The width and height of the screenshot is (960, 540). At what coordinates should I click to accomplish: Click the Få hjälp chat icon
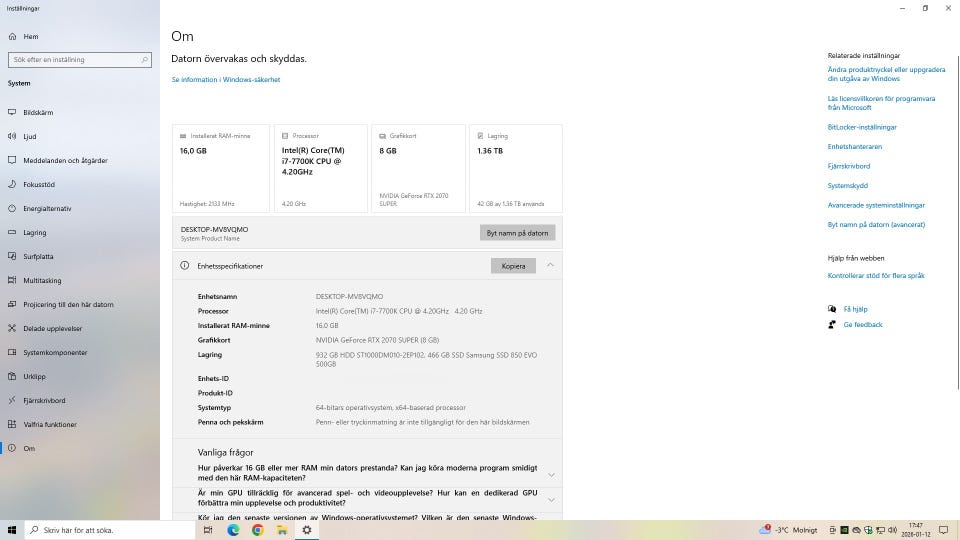pos(832,309)
